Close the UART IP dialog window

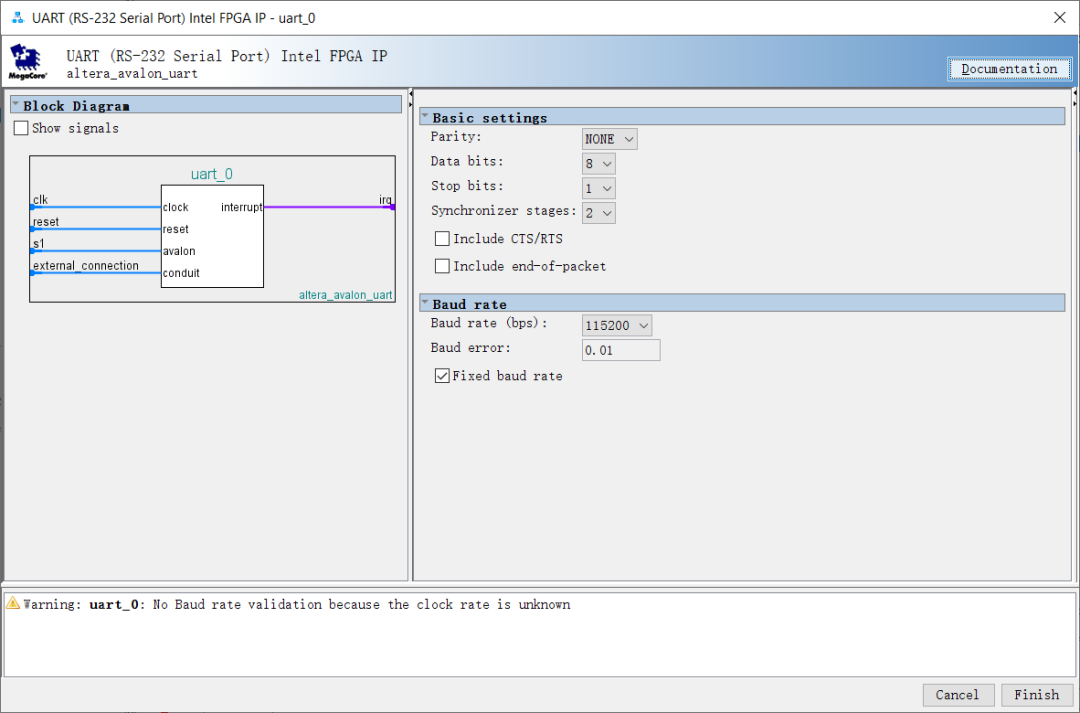coord(1059,17)
